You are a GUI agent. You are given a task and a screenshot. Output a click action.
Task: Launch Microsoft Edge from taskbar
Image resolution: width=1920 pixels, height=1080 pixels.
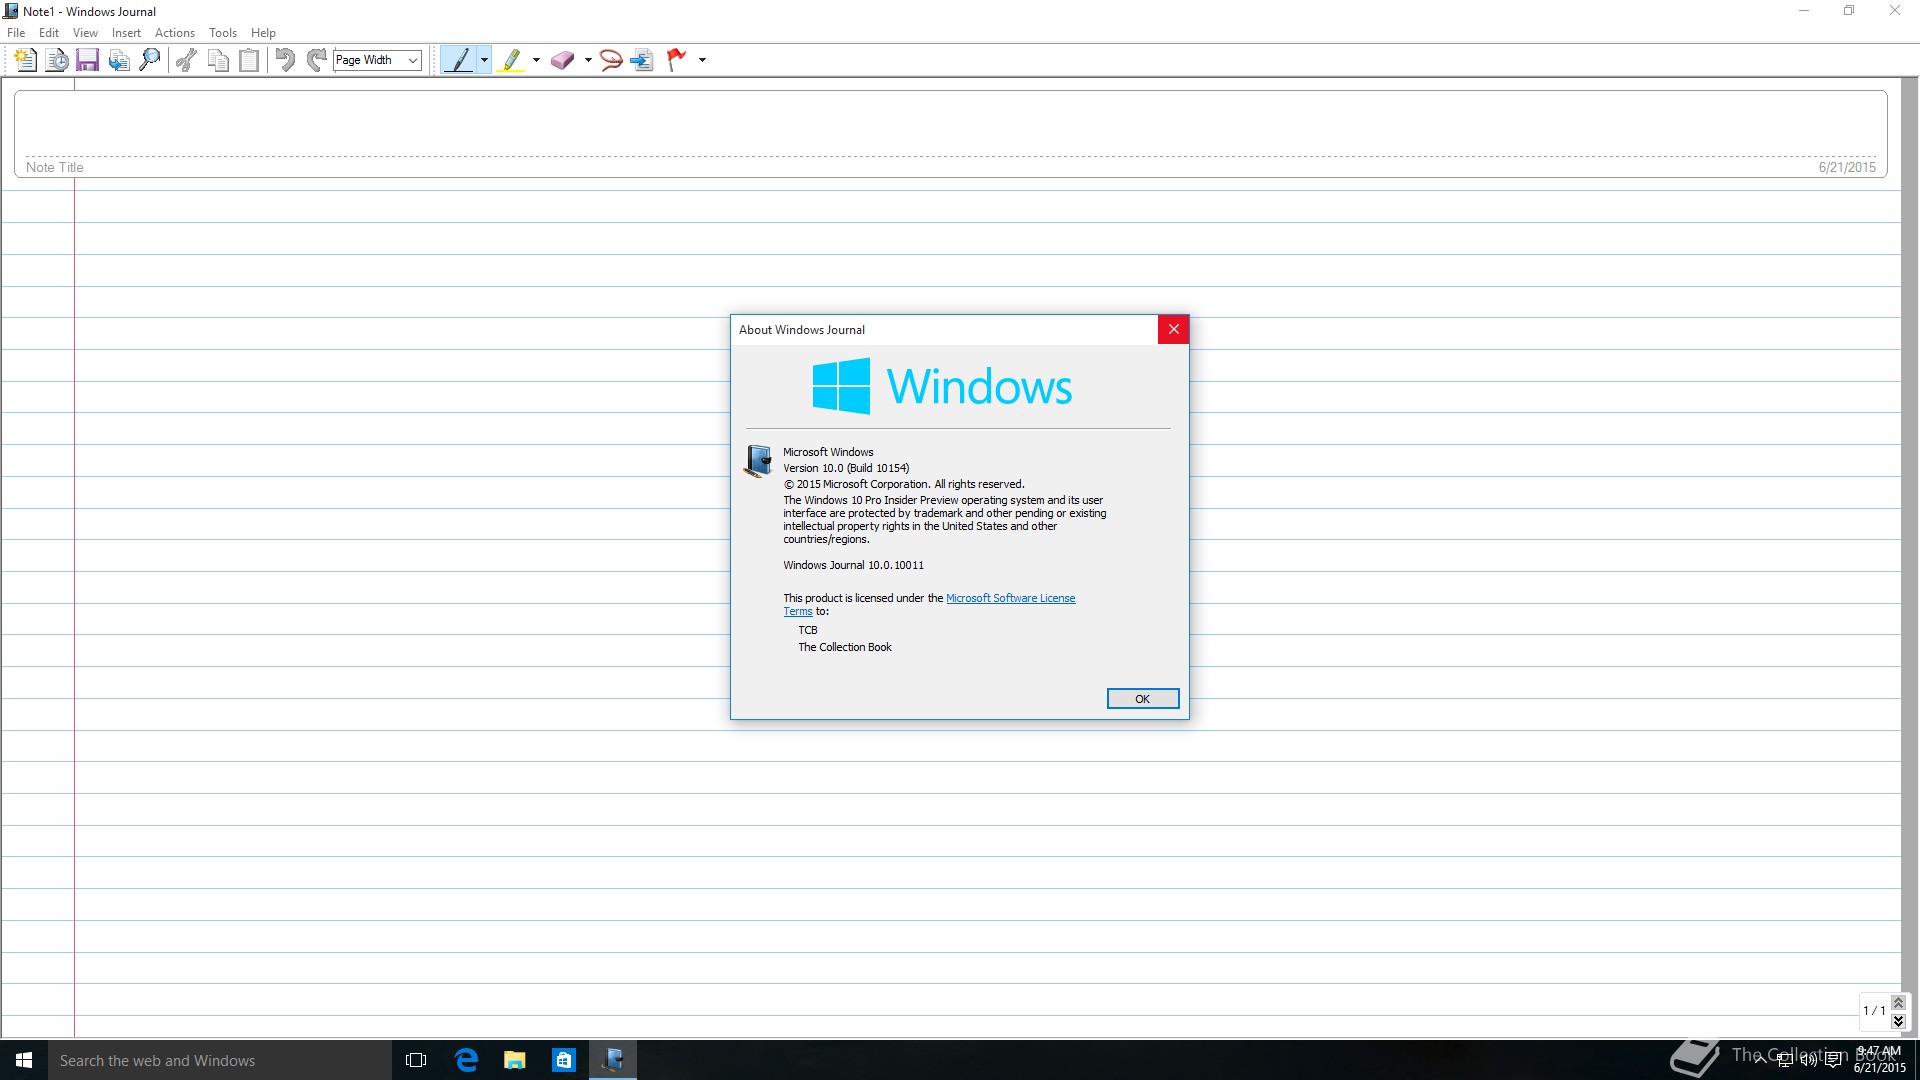466,1060
